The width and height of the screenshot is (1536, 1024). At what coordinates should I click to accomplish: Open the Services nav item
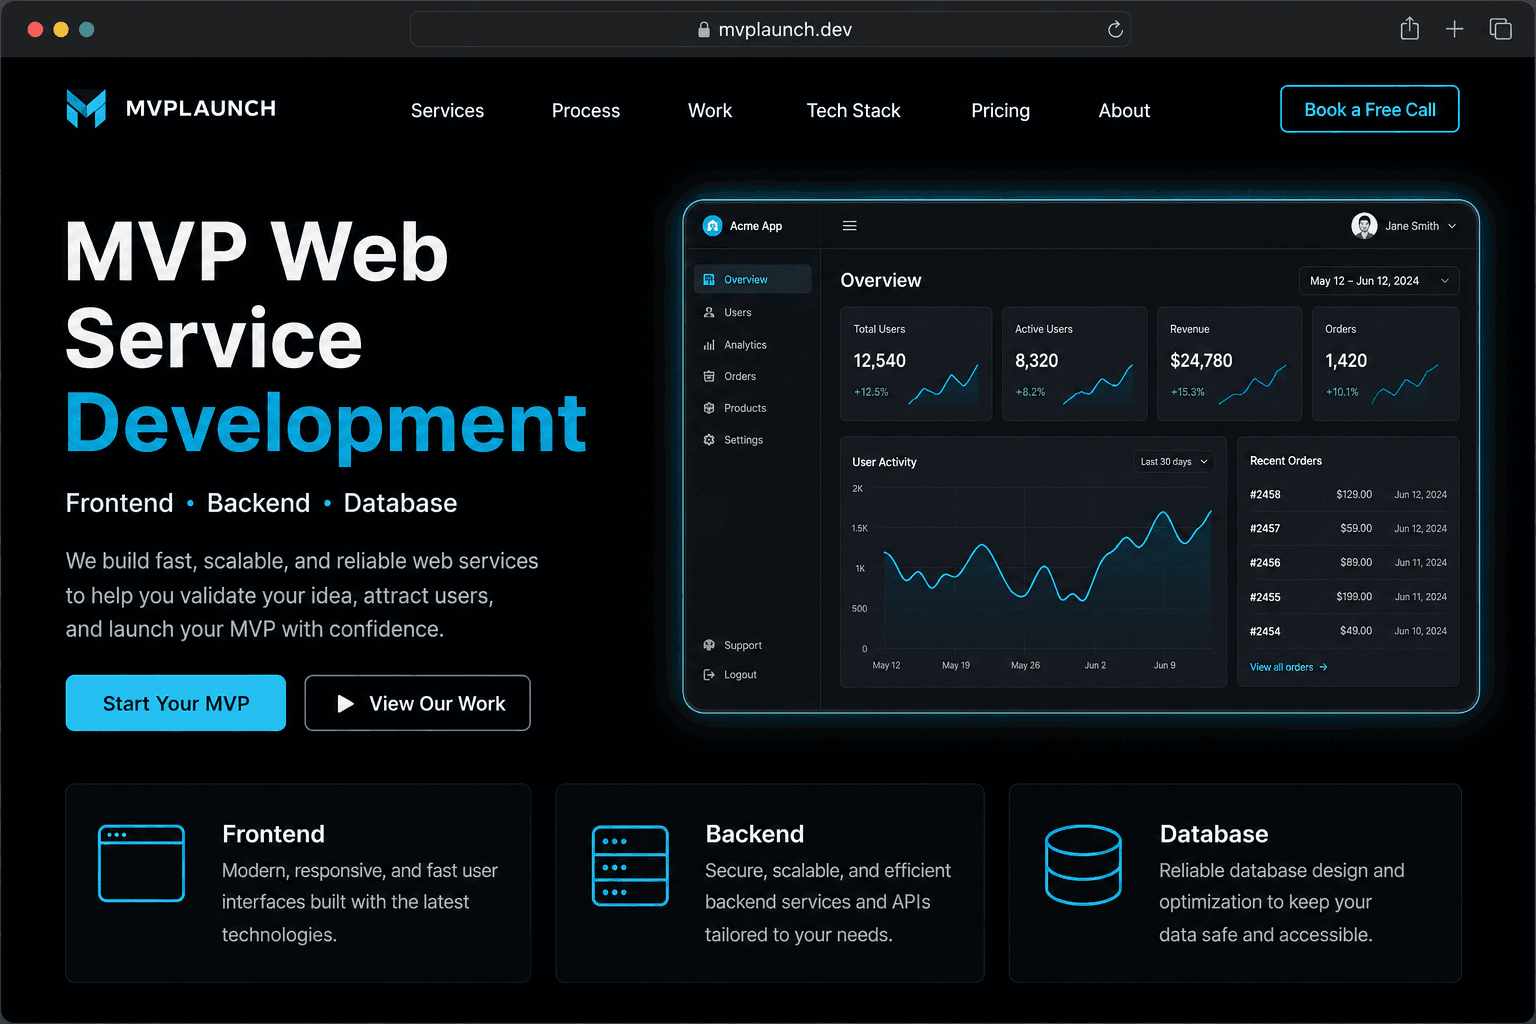tap(447, 111)
